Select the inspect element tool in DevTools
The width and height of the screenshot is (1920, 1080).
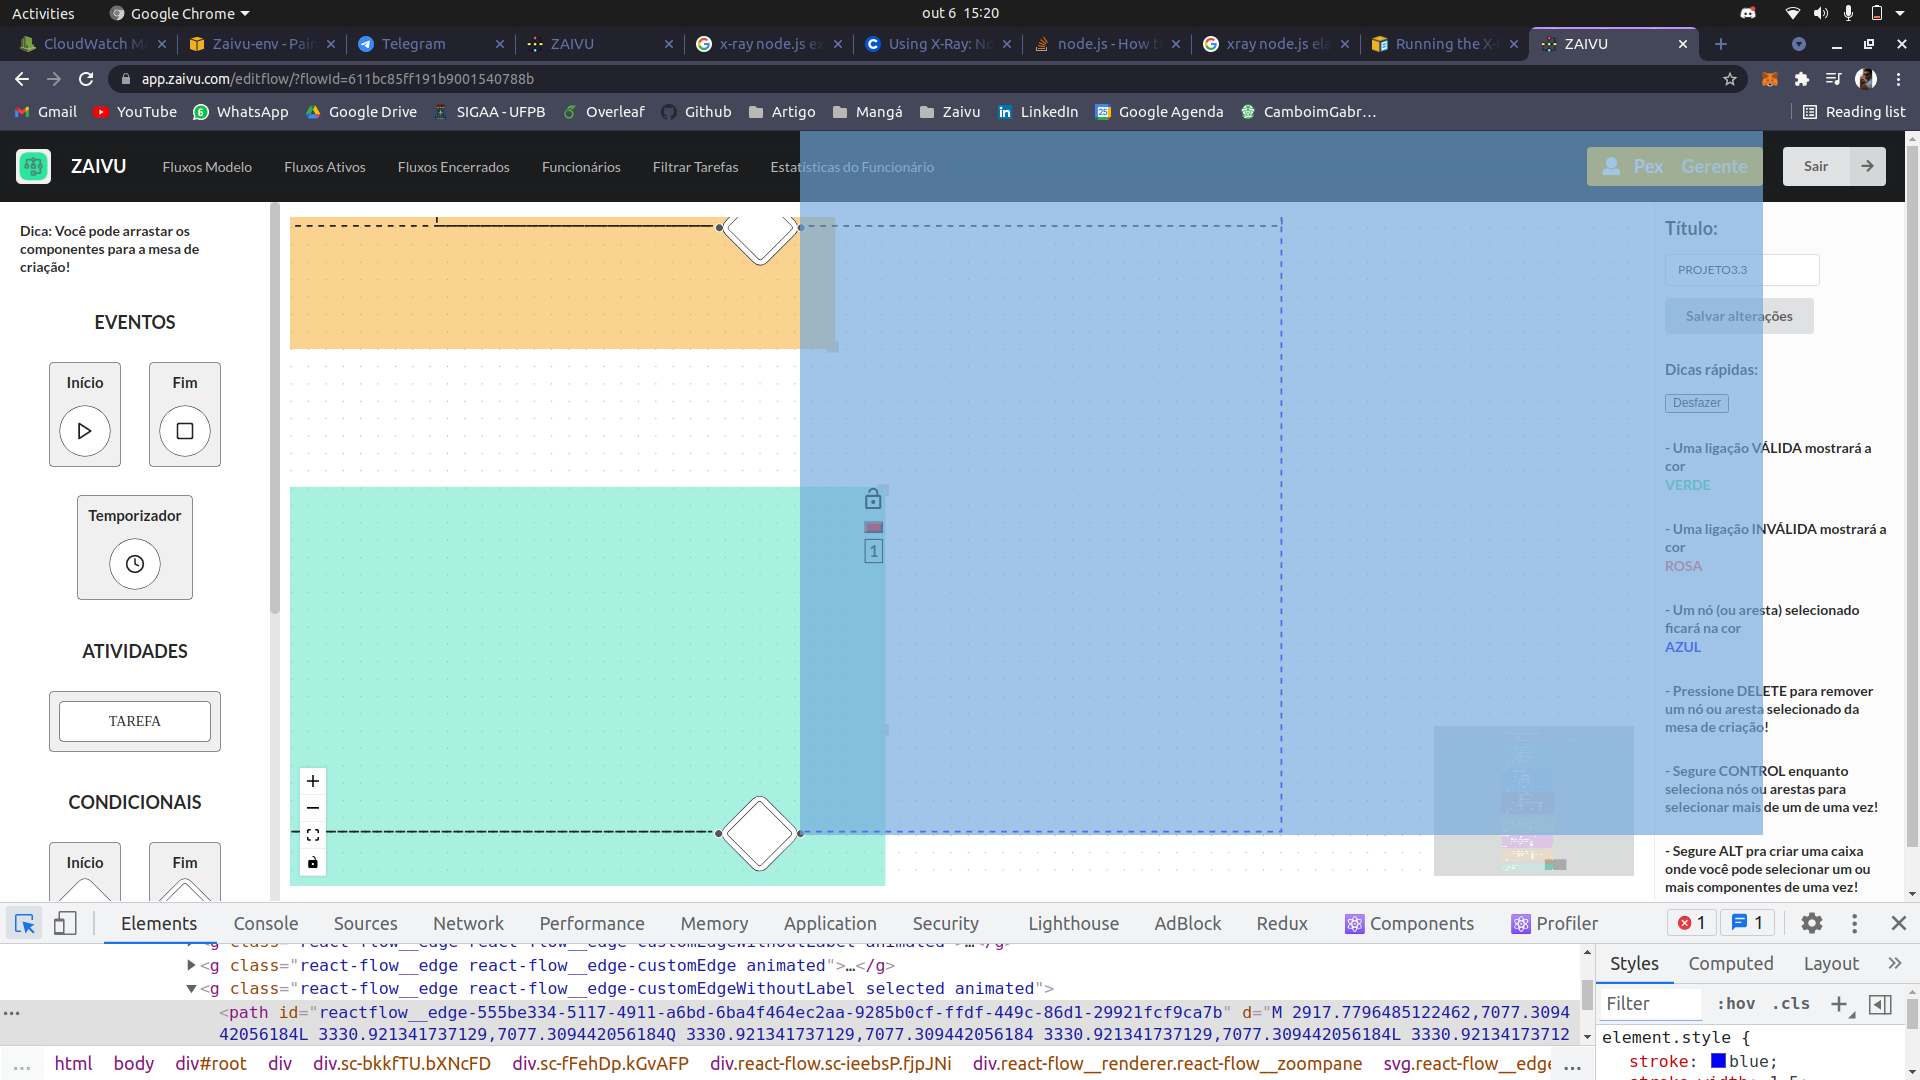pyautogui.click(x=23, y=923)
